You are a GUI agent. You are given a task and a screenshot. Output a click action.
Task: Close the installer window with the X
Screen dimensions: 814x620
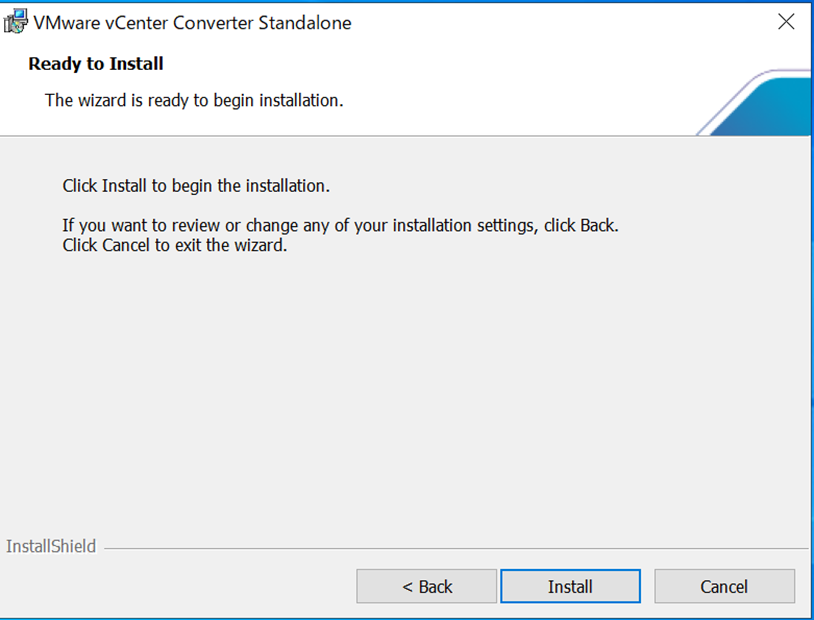pyautogui.click(x=786, y=22)
